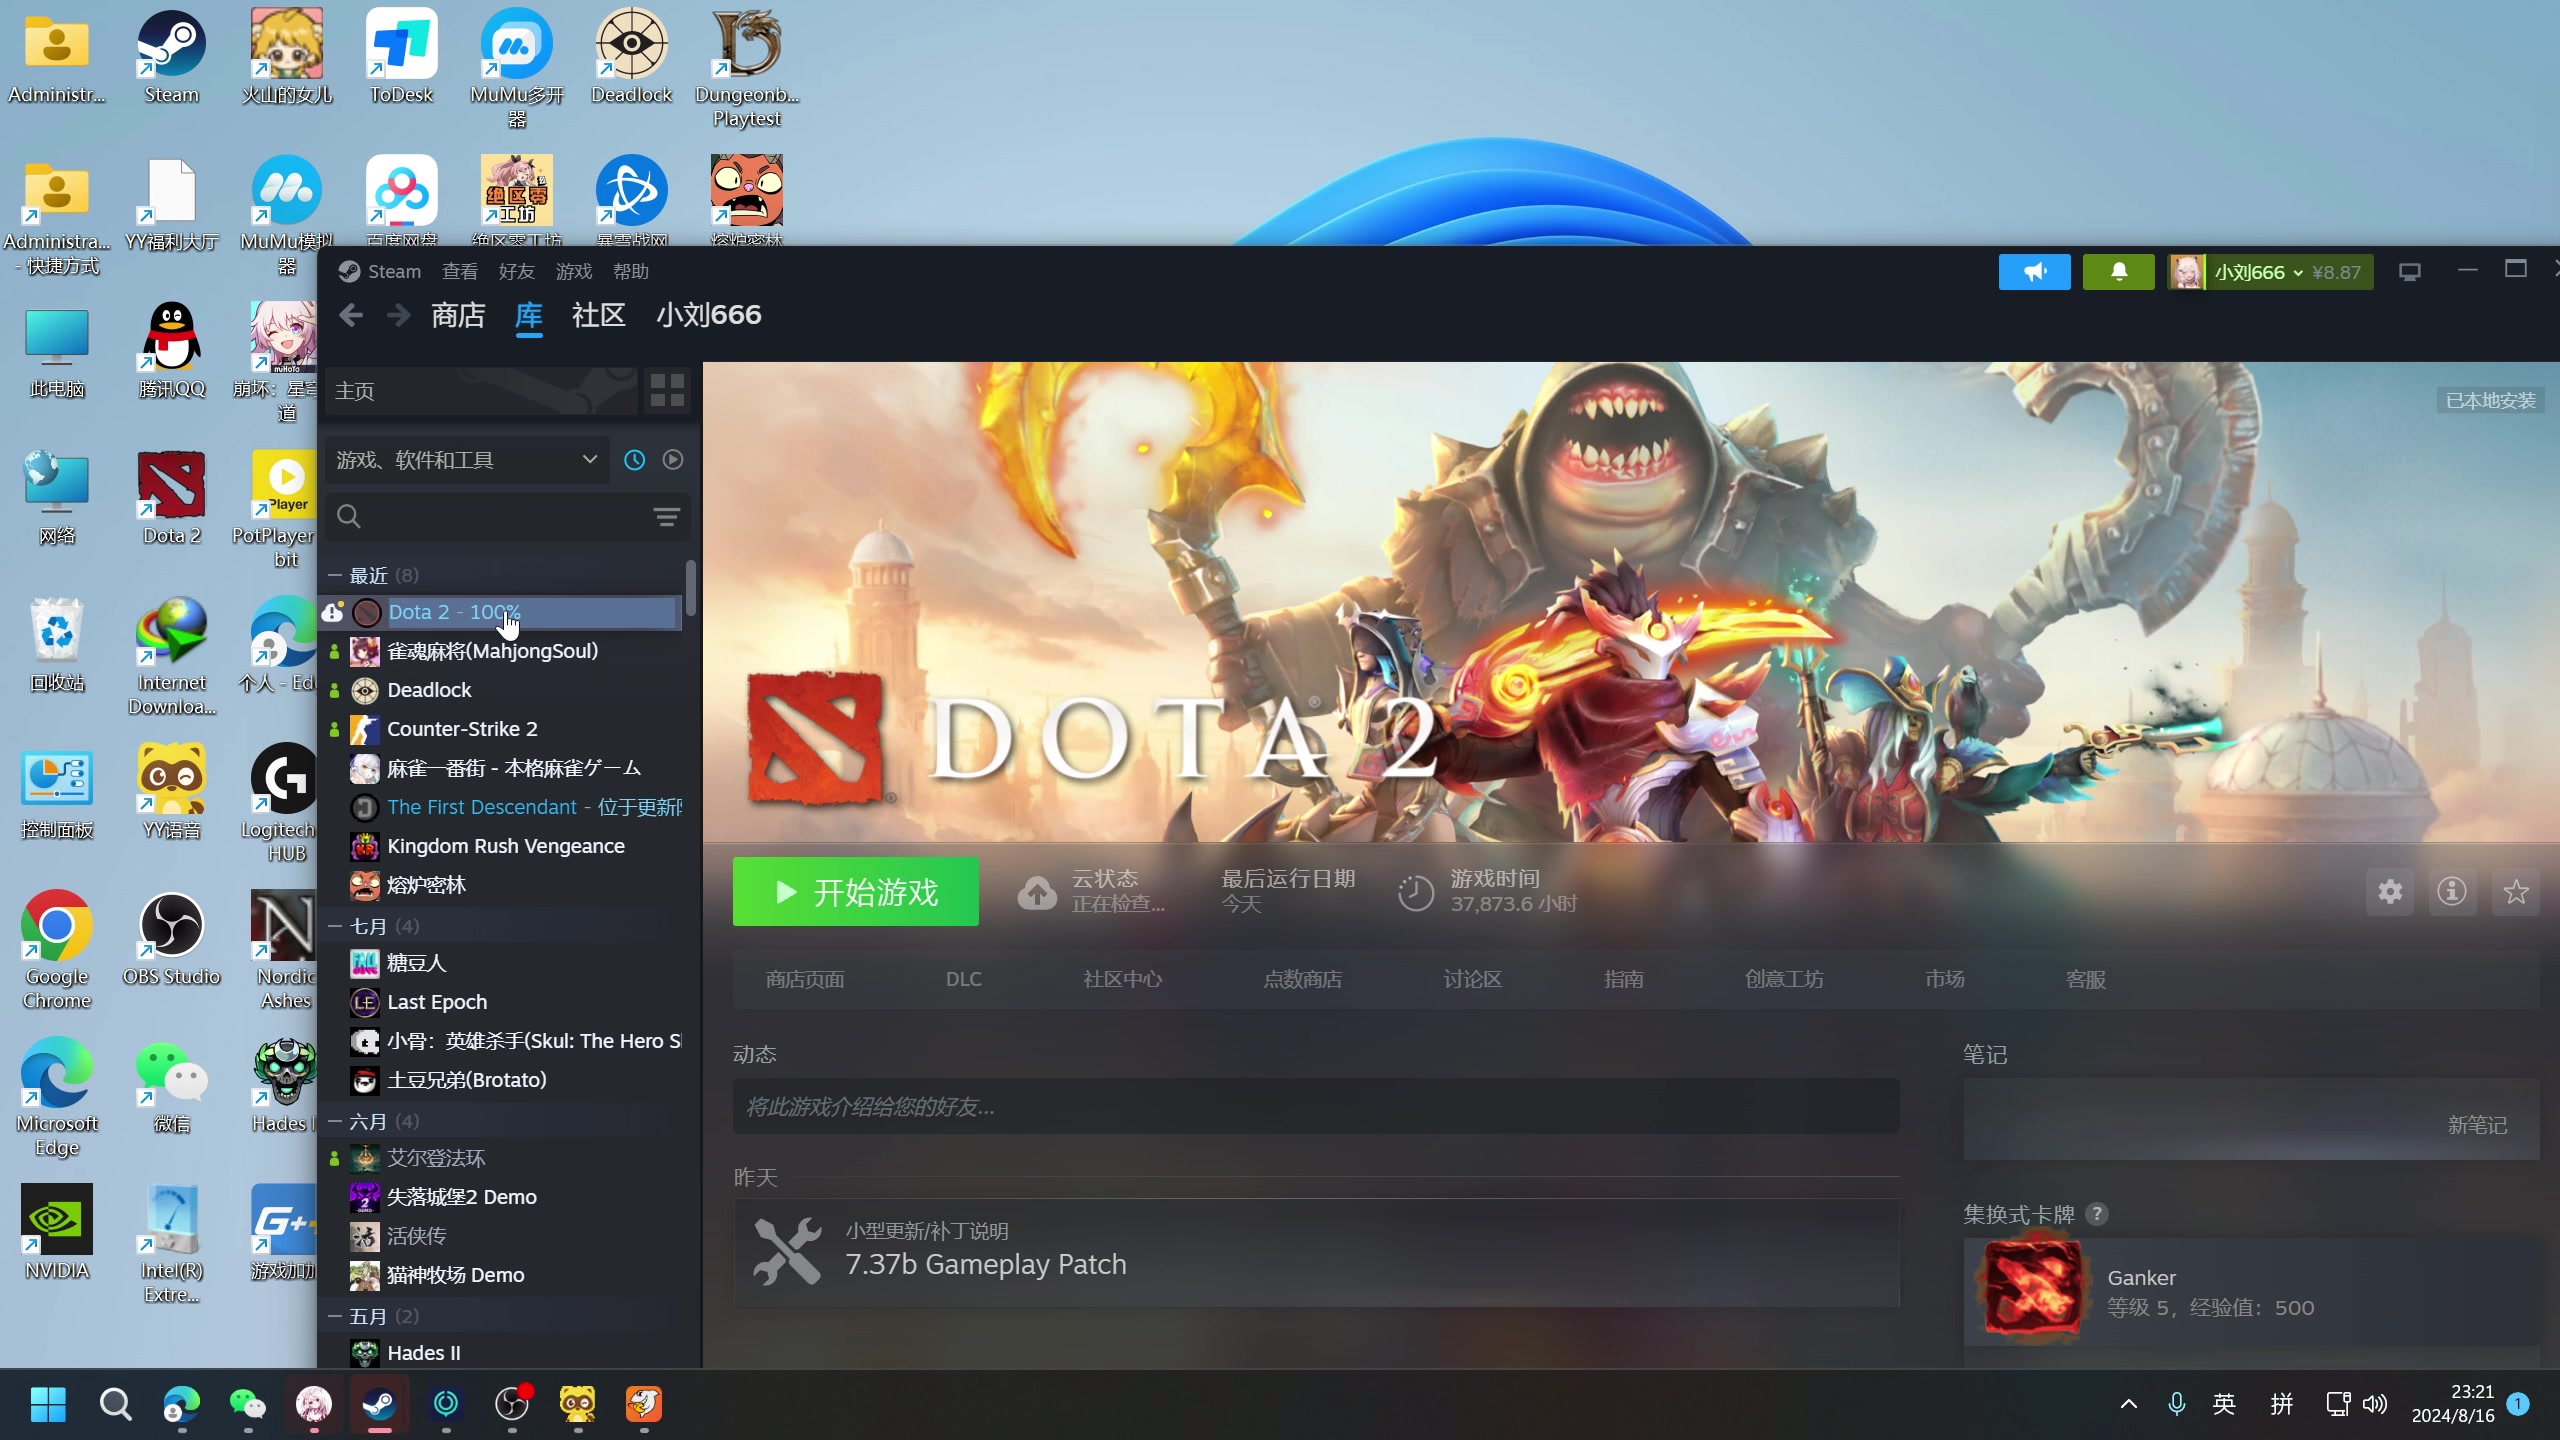Screen dimensions: 2560x1440
Task: Toggle sort by recent activity clock
Action: (x=634, y=460)
